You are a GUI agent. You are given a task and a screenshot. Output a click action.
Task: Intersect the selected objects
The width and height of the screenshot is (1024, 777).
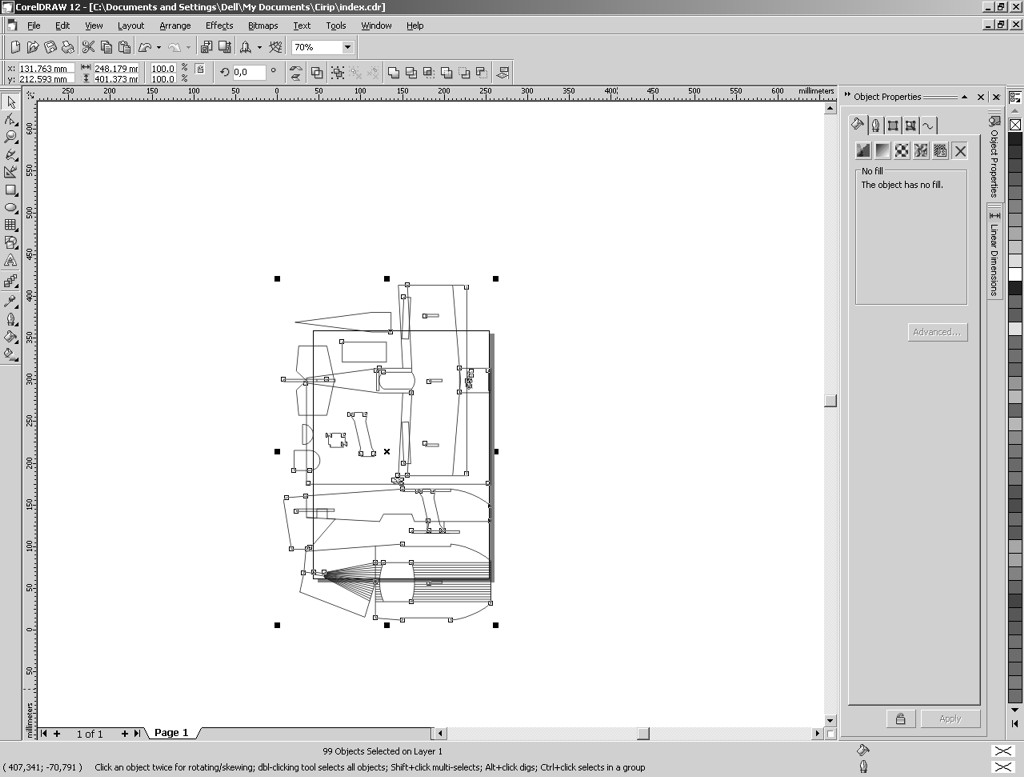click(x=429, y=72)
